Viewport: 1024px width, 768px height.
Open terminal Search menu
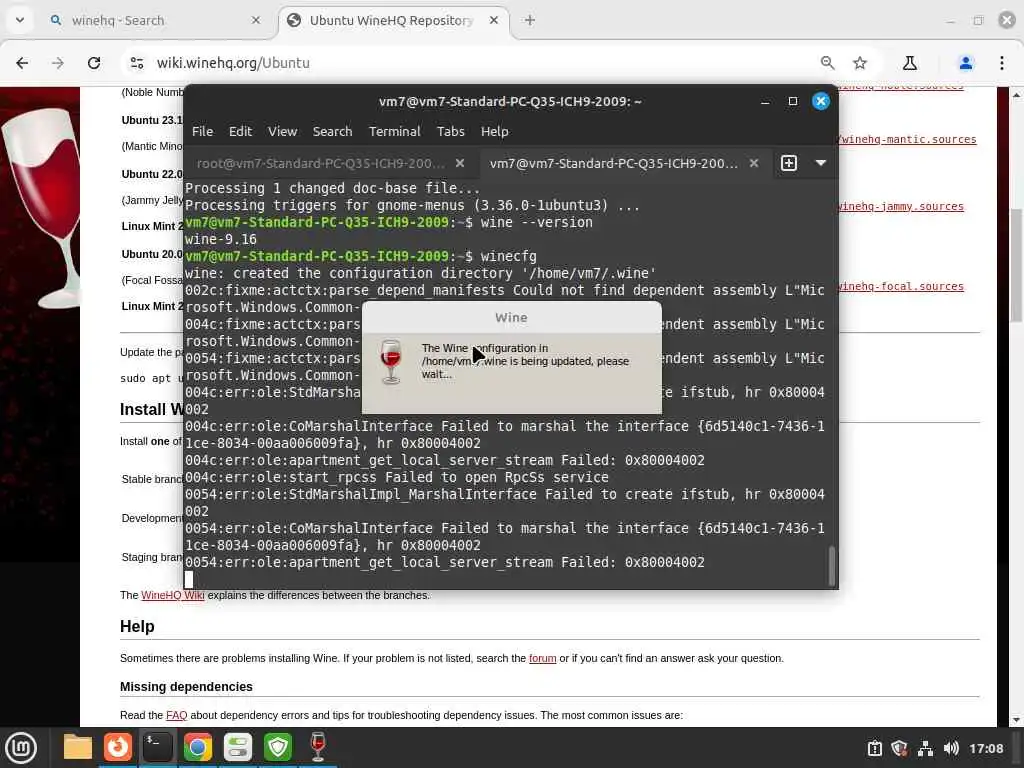[x=332, y=131]
